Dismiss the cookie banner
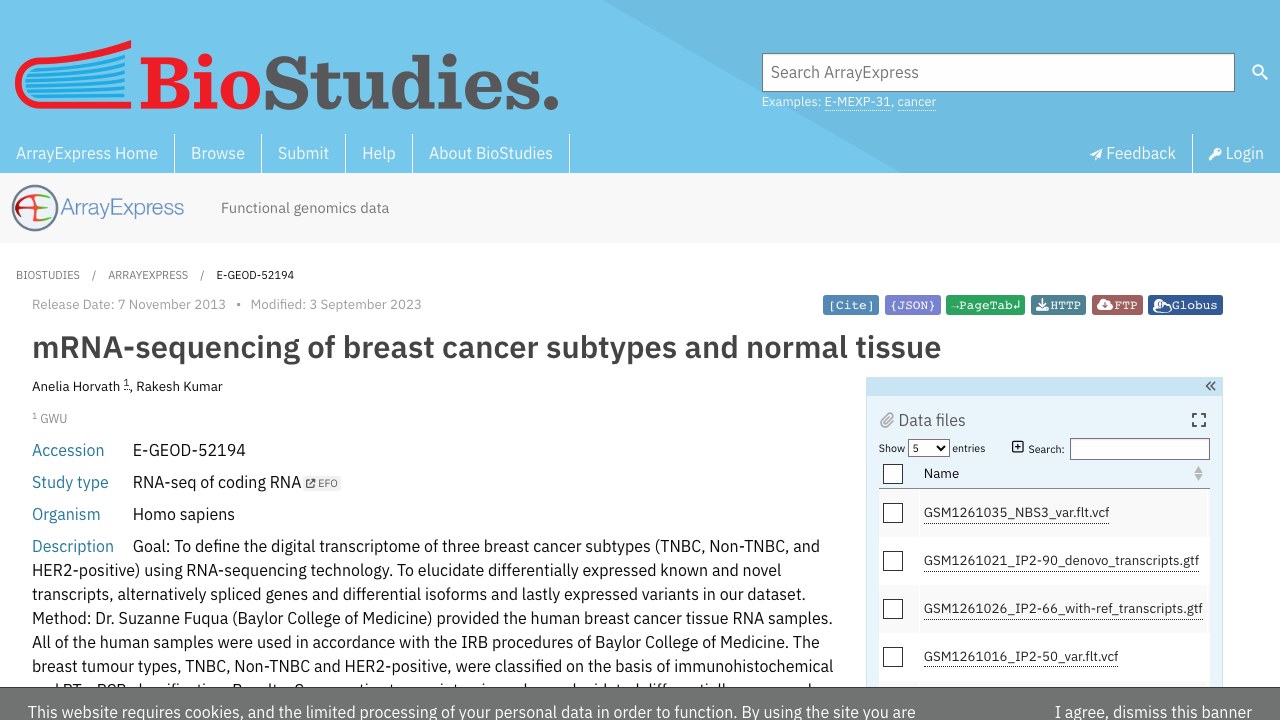The image size is (1280, 720). [x=1153, y=712]
